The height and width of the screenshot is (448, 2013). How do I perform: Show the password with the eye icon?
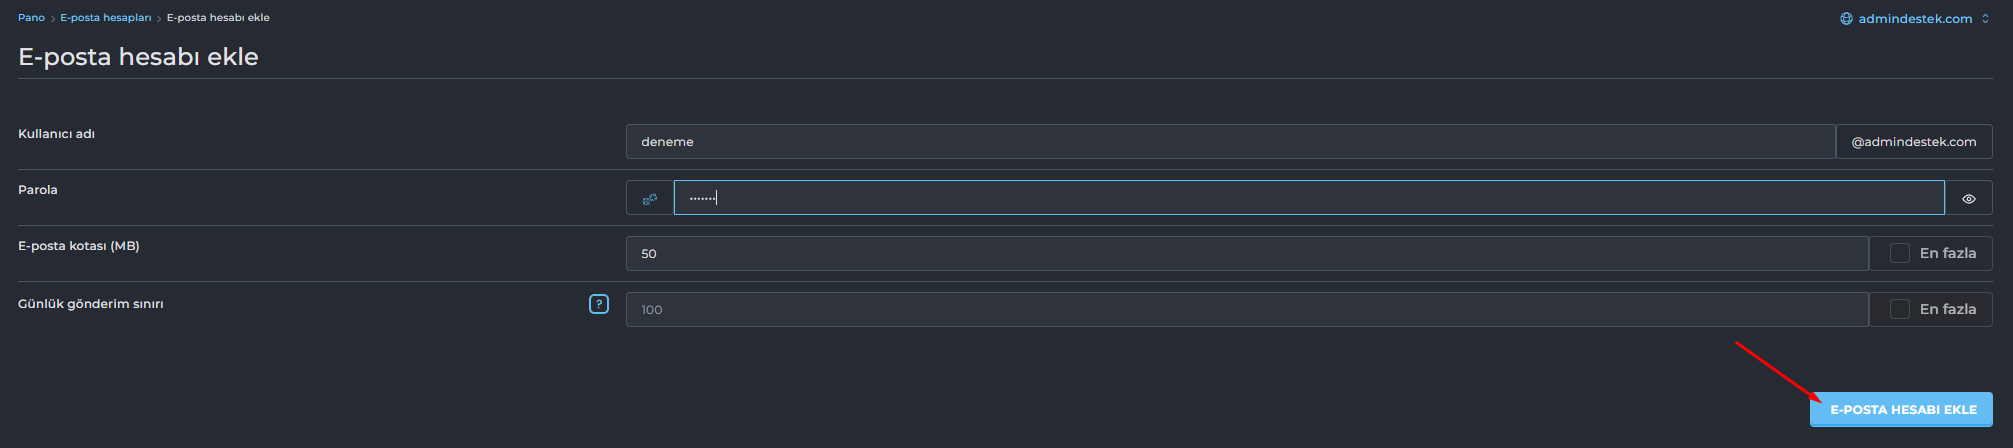click(x=1968, y=198)
